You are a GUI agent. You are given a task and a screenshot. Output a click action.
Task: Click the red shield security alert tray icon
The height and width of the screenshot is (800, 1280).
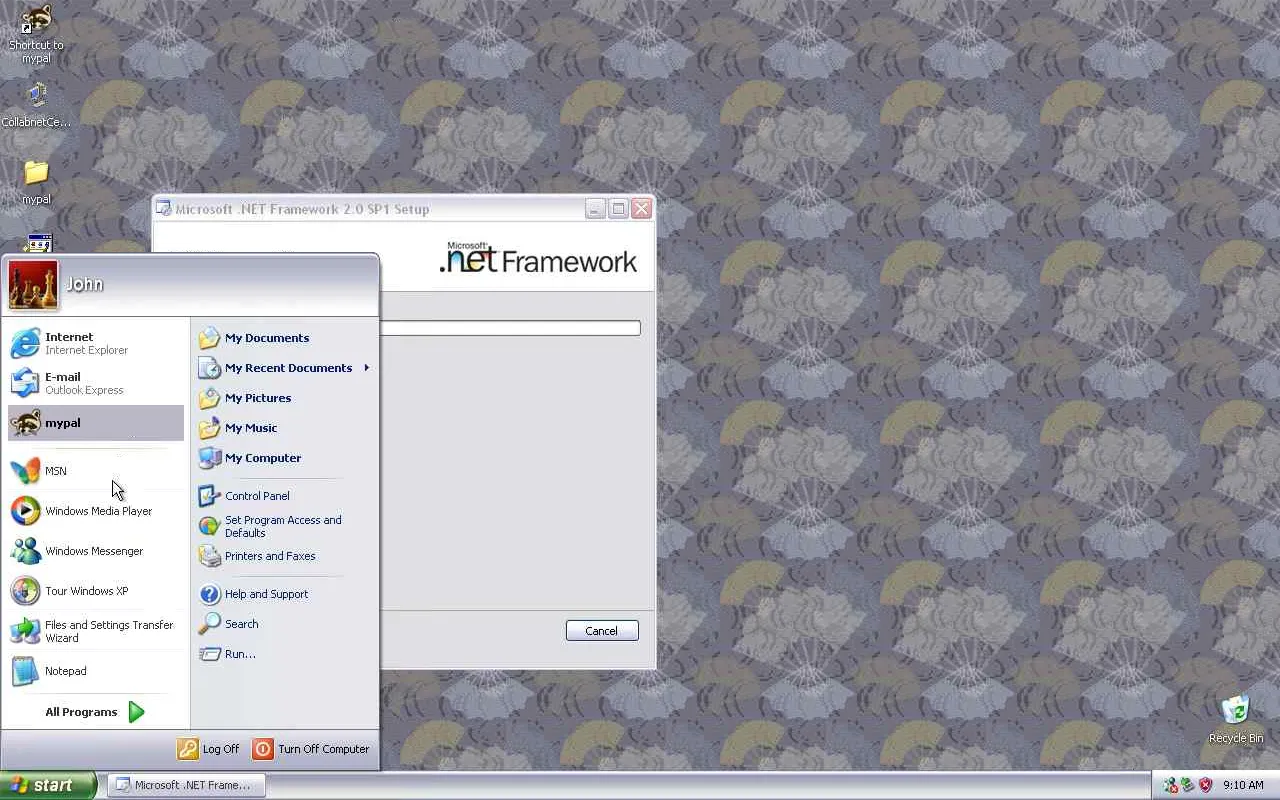1205,785
